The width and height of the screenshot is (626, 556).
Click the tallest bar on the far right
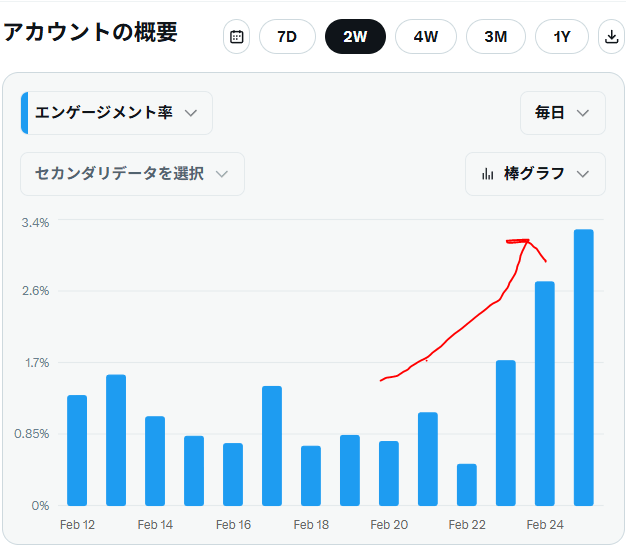[x=584, y=368]
